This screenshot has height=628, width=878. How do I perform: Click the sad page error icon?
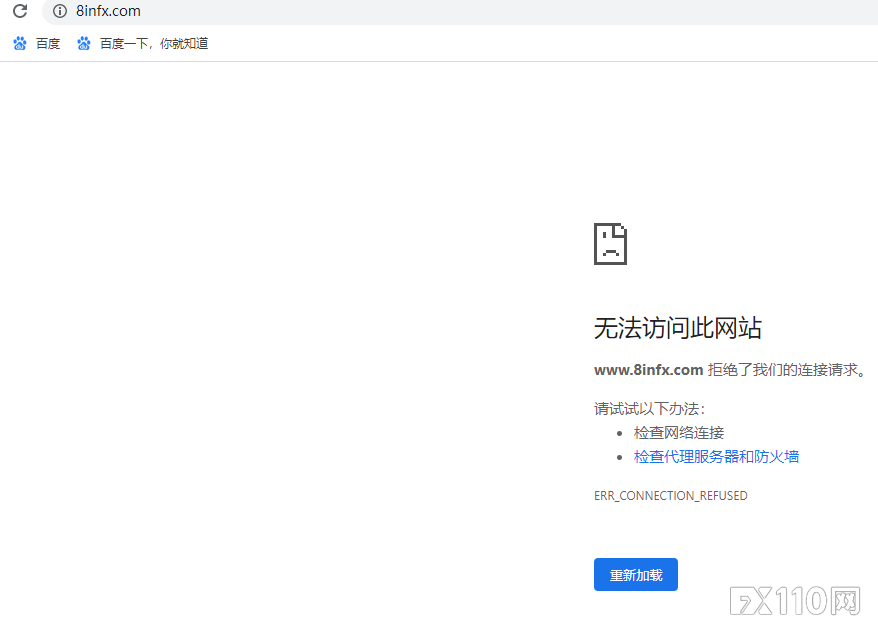(610, 244)
